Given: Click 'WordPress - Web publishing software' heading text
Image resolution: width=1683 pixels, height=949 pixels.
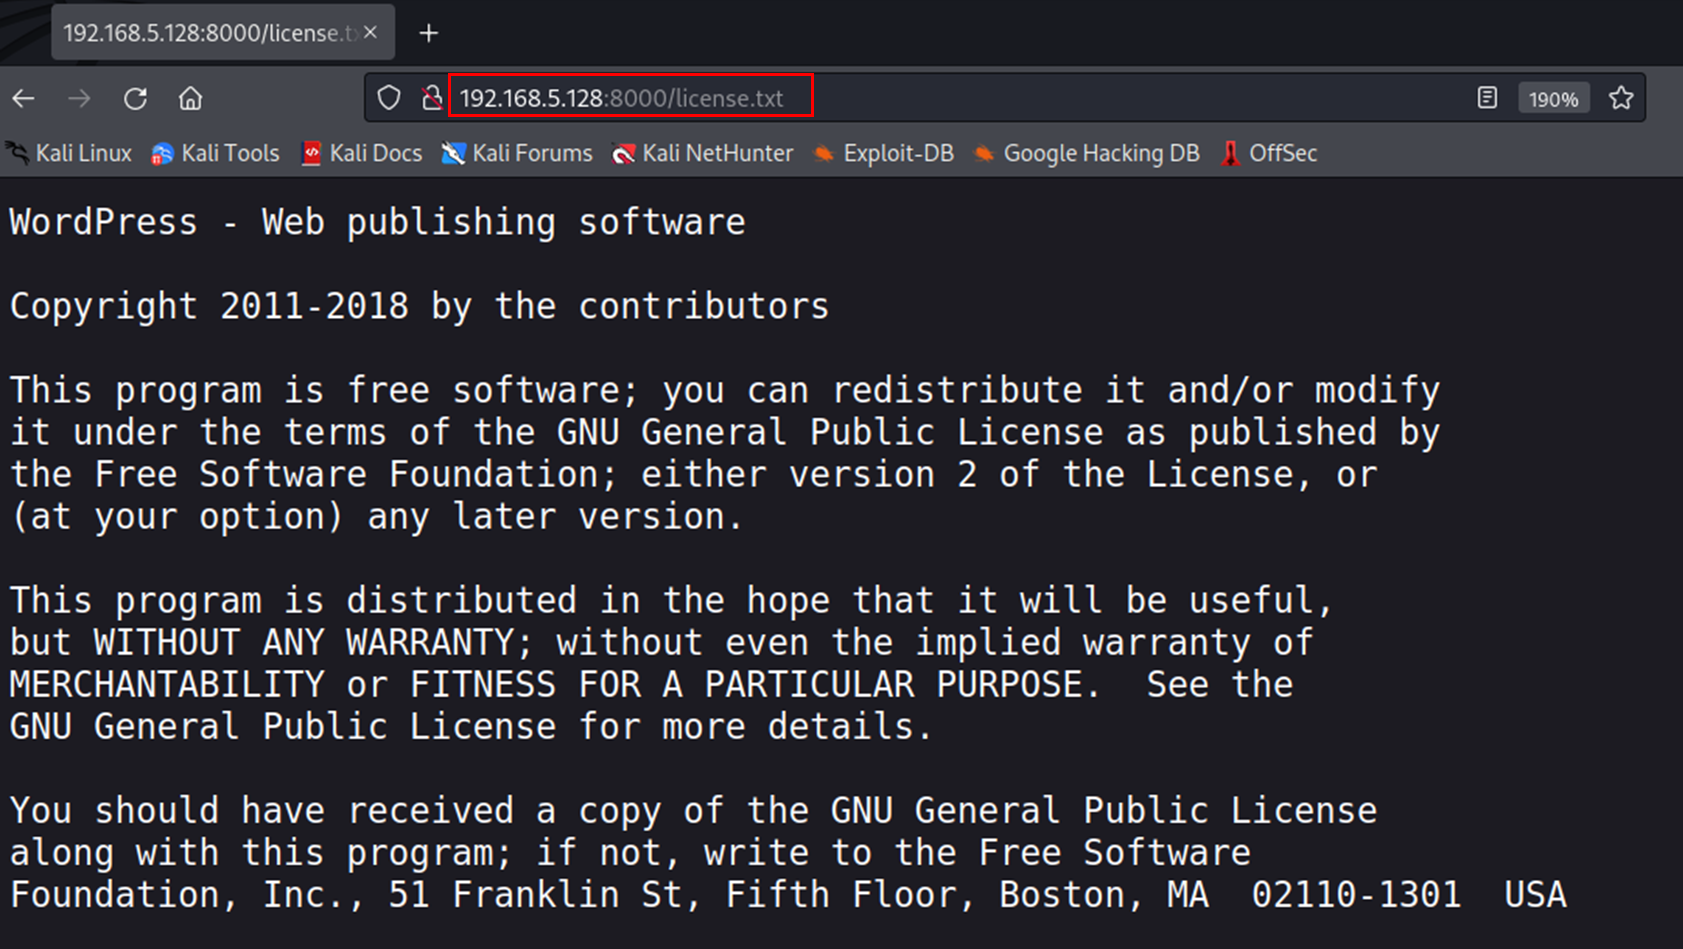Looking at the screenshot, I should (378, 222).
